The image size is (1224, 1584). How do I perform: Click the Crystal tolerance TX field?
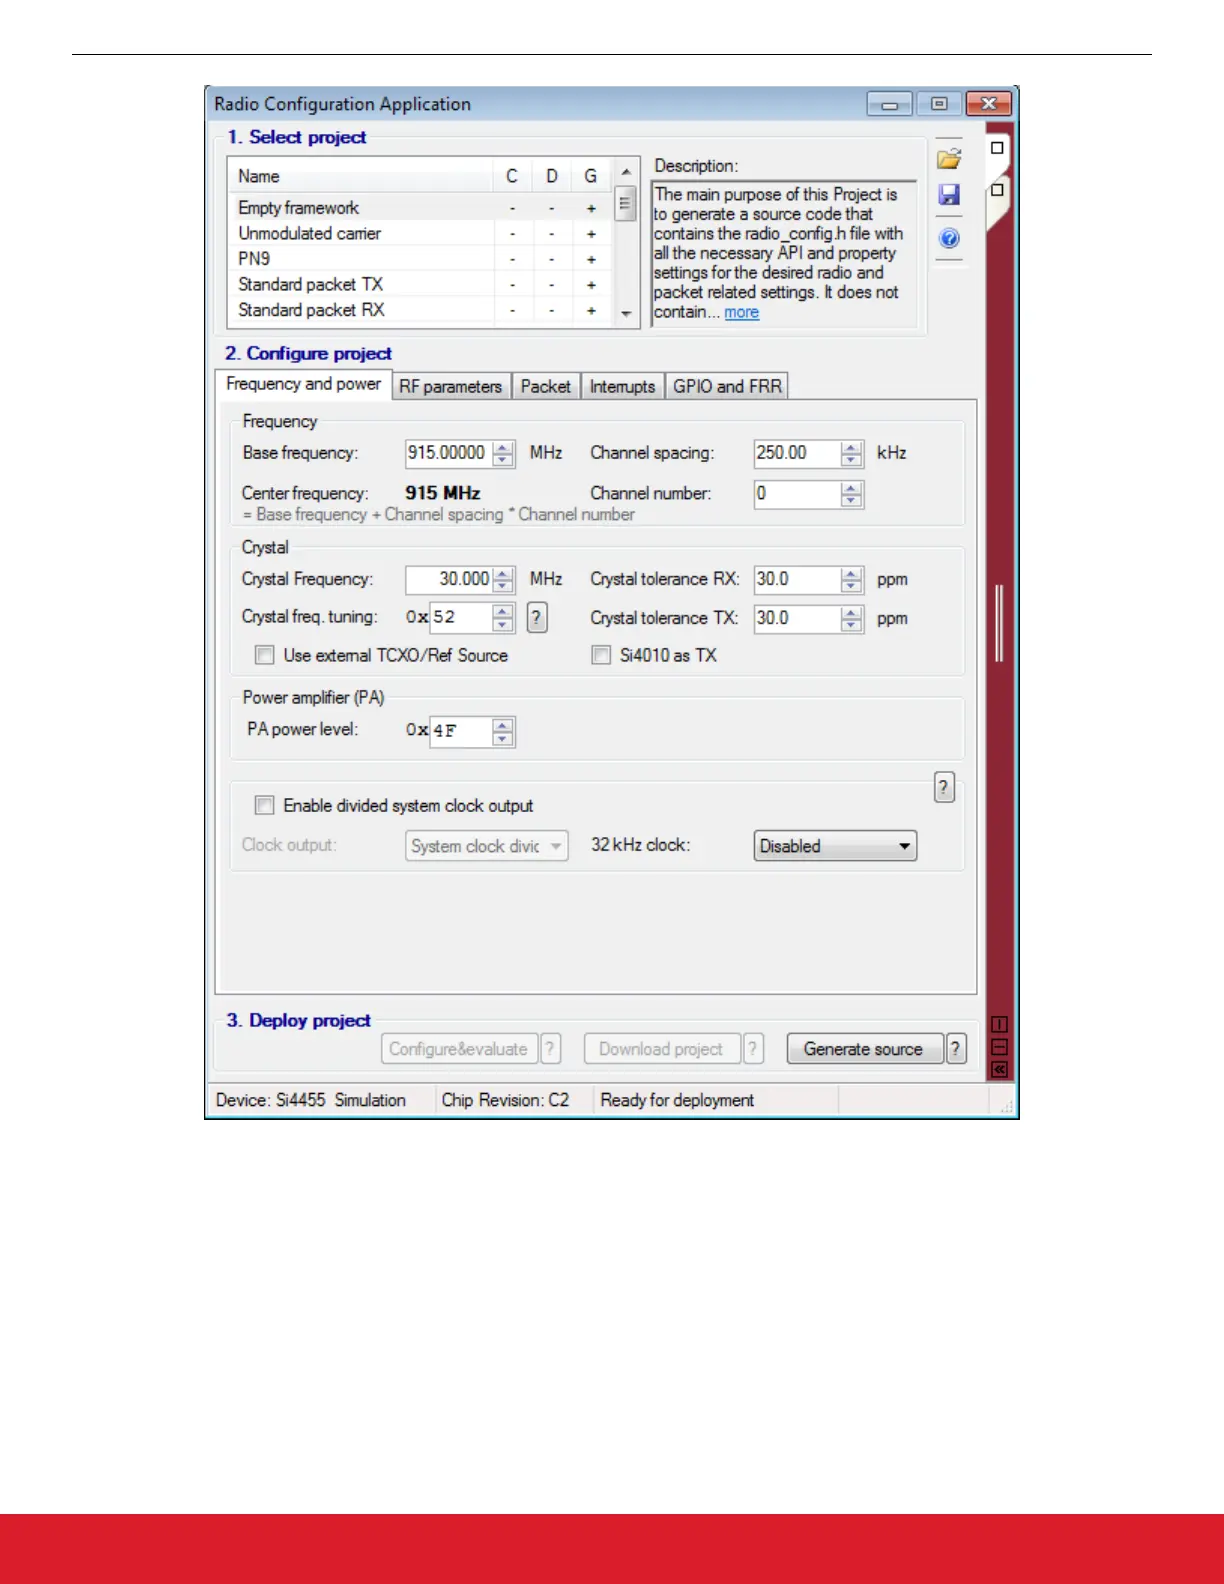tap(797, 618)
